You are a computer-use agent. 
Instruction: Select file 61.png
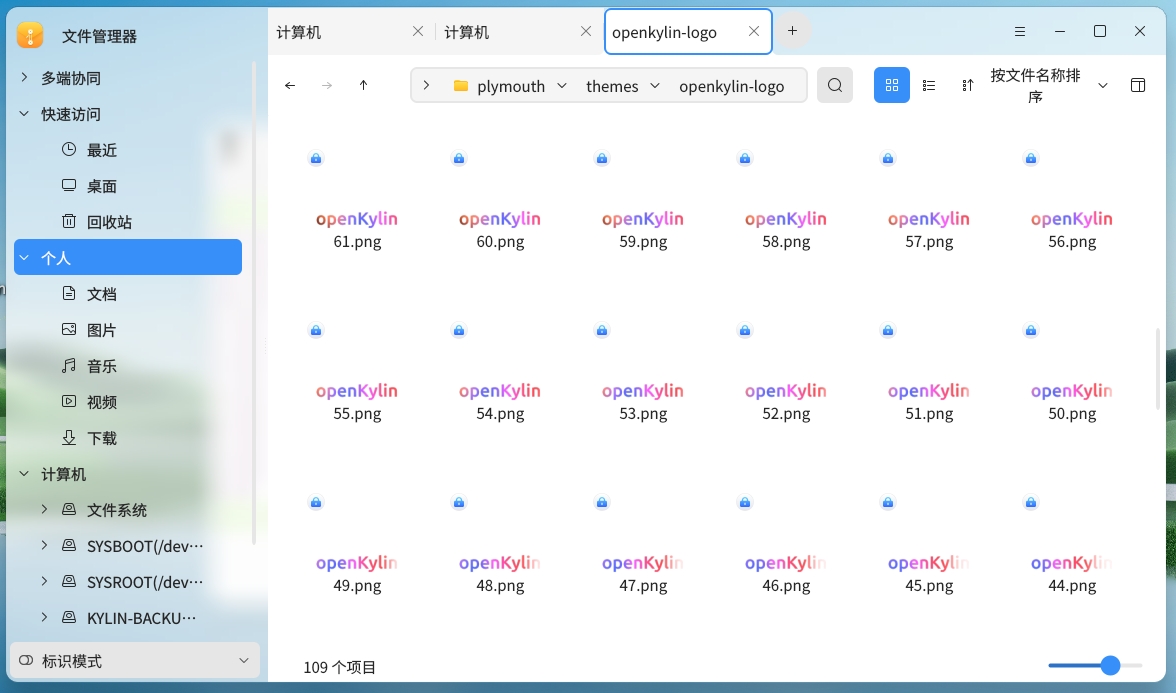tap(357, 201)
